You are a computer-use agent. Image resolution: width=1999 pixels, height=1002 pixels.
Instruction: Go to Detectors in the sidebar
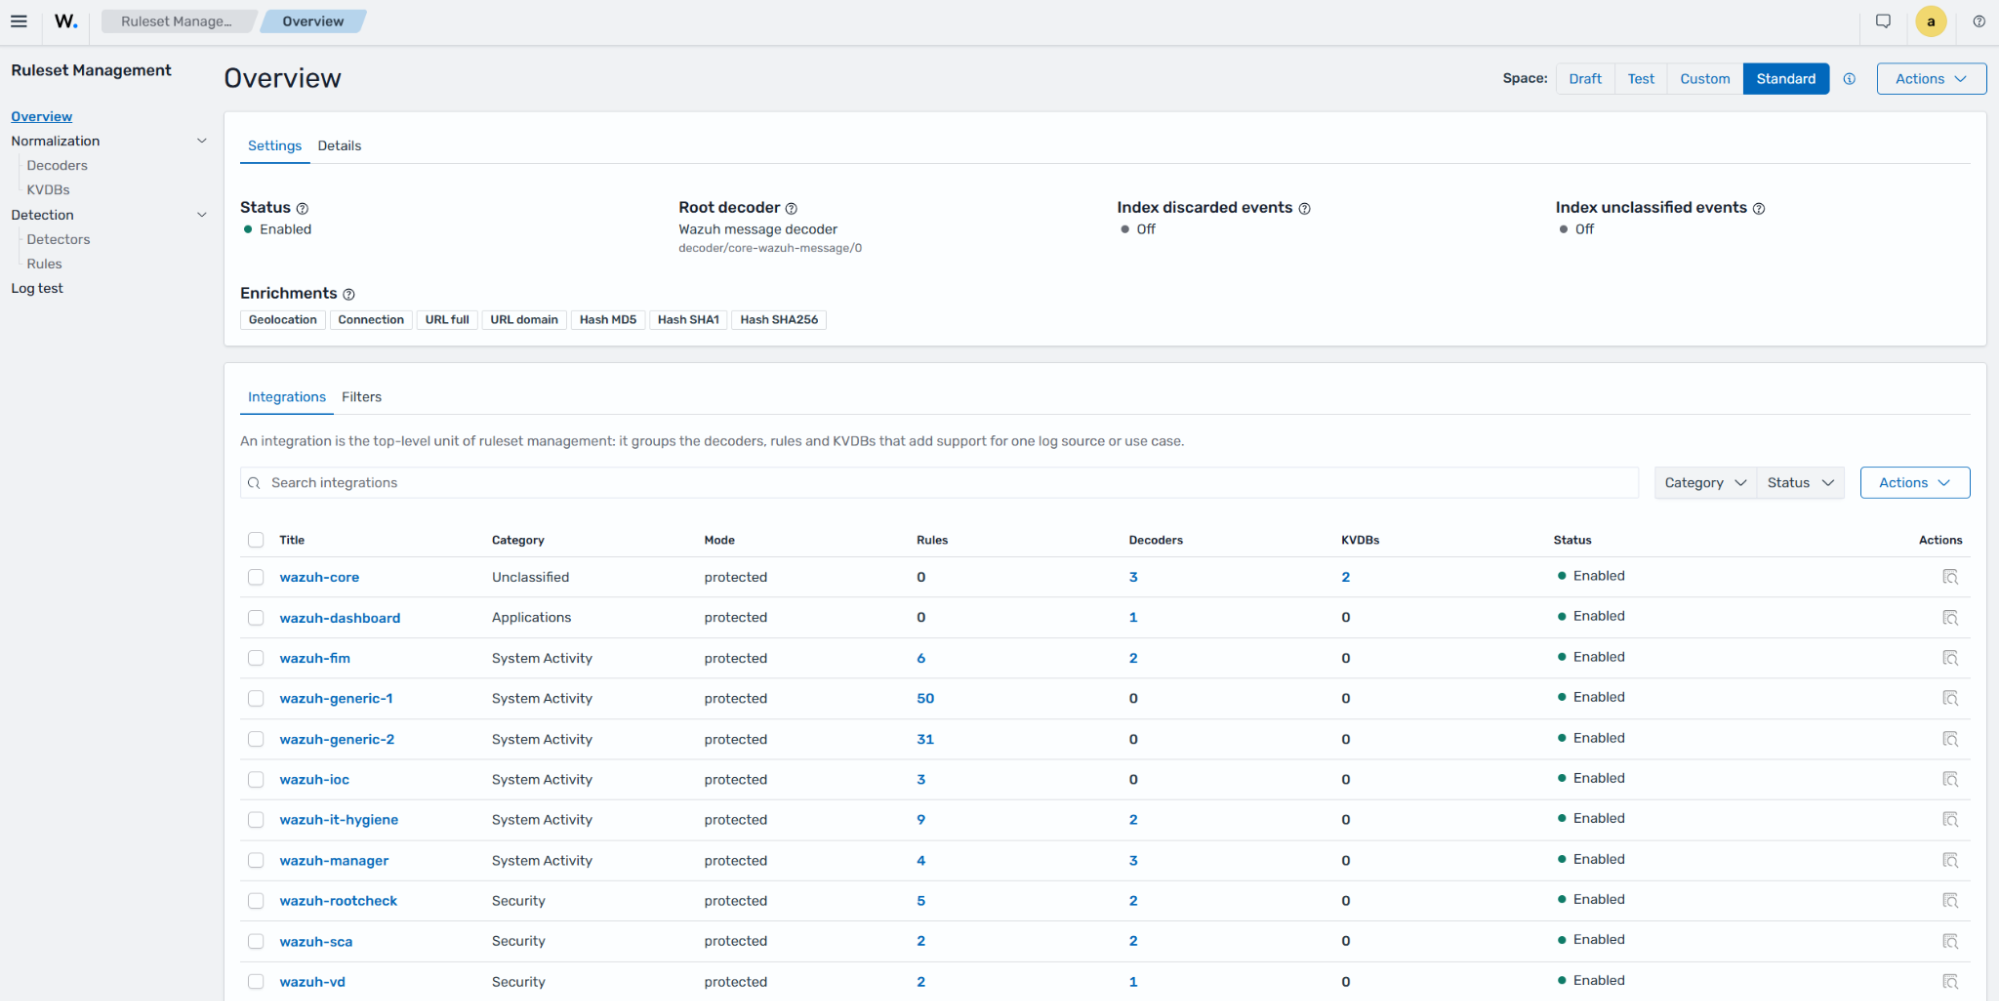[x=58, y=240]
